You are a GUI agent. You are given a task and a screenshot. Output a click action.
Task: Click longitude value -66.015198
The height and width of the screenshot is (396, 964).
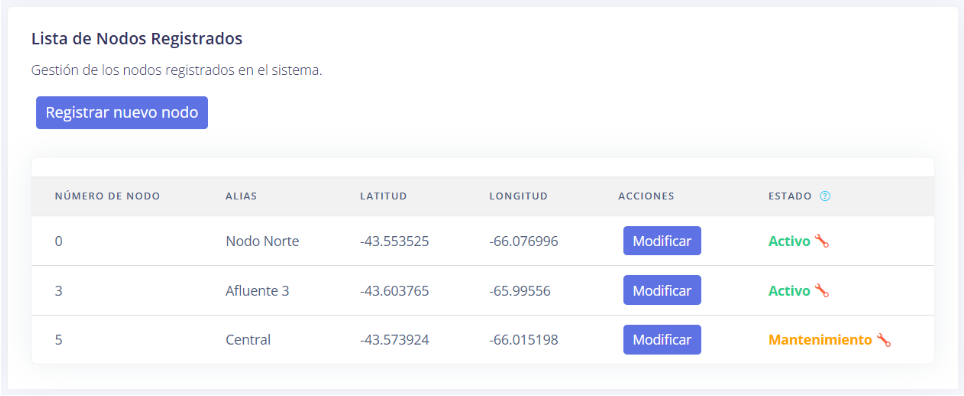(x=524, y=339)
